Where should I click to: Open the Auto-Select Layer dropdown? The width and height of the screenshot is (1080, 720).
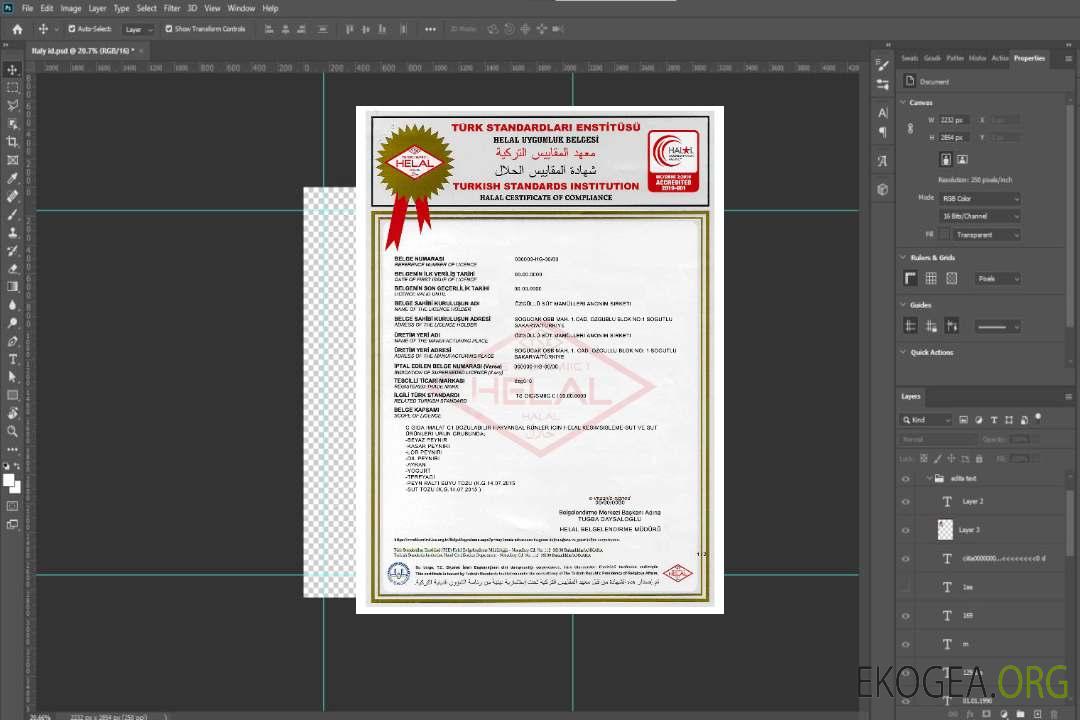(138, 30)
